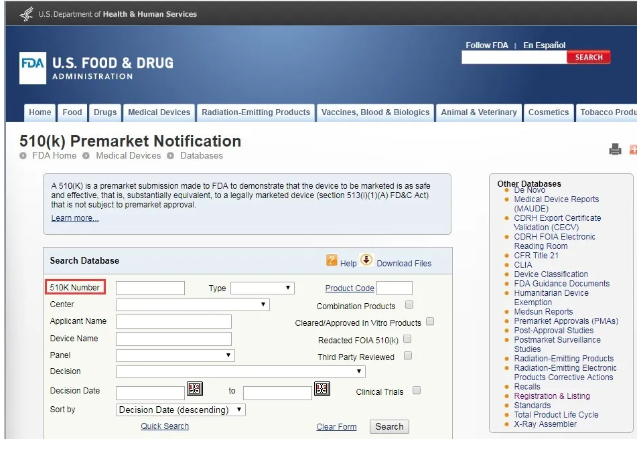Viewport: 642px width, 449px height.
Task: Check the Third Party Reviewed checkbox
Action: tap(408, 356)
